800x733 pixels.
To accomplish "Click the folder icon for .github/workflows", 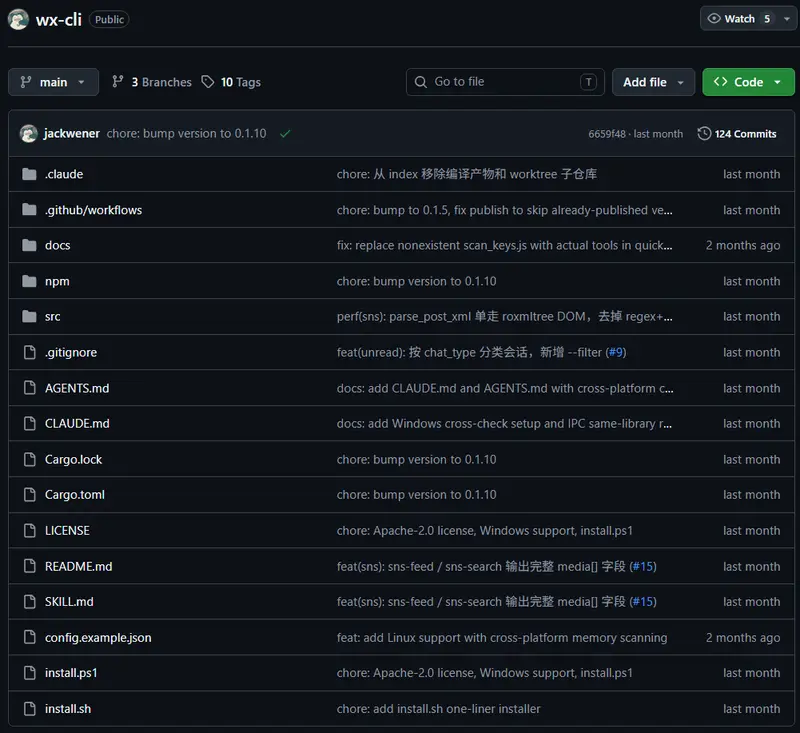I will click(x=30, y=210).
